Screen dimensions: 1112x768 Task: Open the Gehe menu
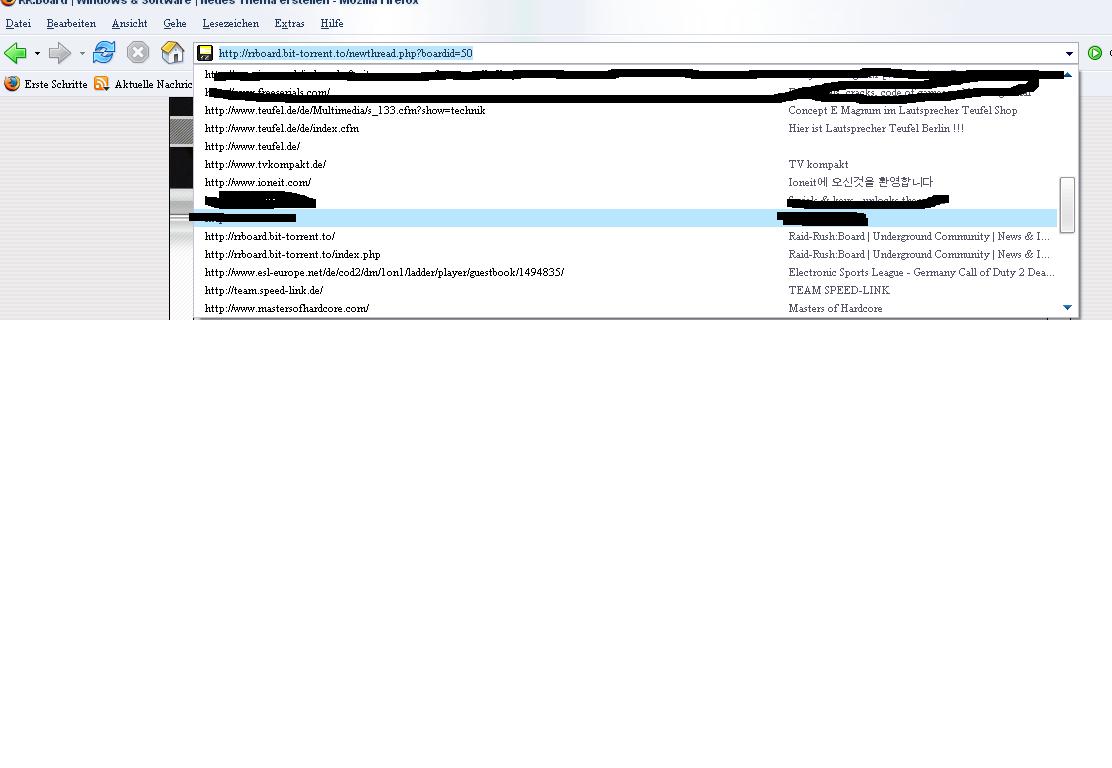pos(174,23)
